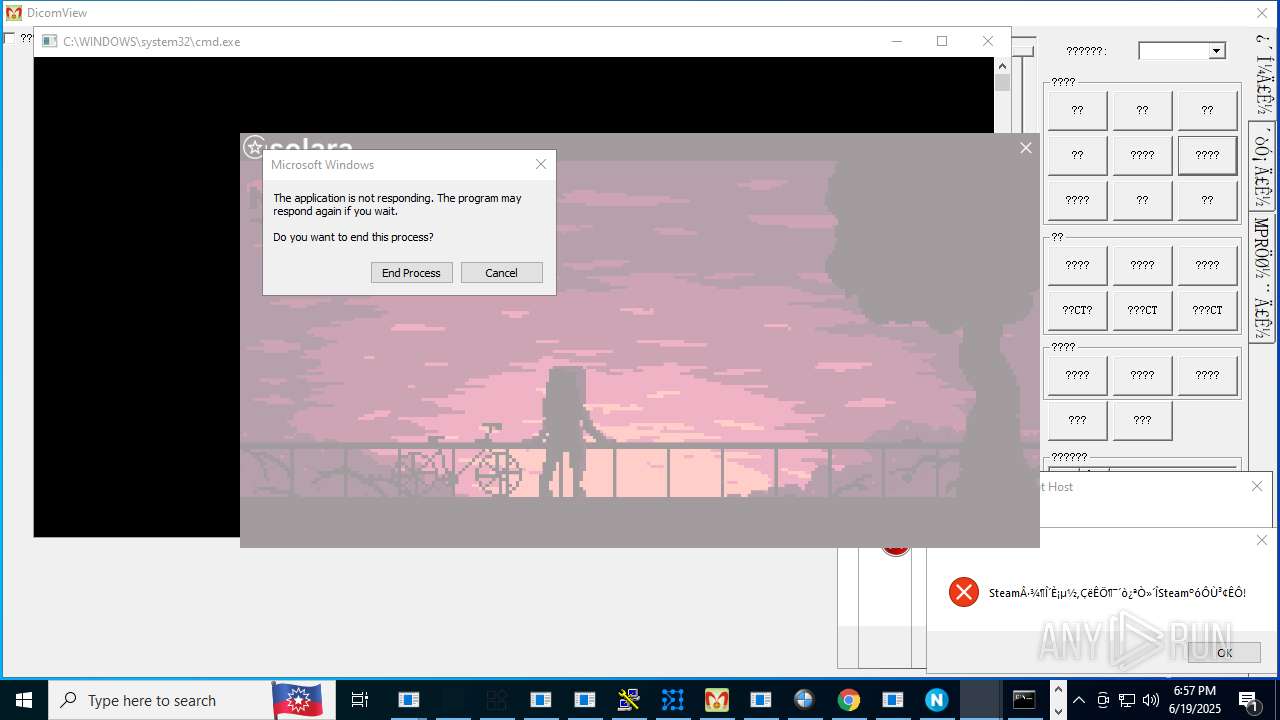Close the partially hidden Host dialog
The image size is (1280, 720).
point(1257,486)
